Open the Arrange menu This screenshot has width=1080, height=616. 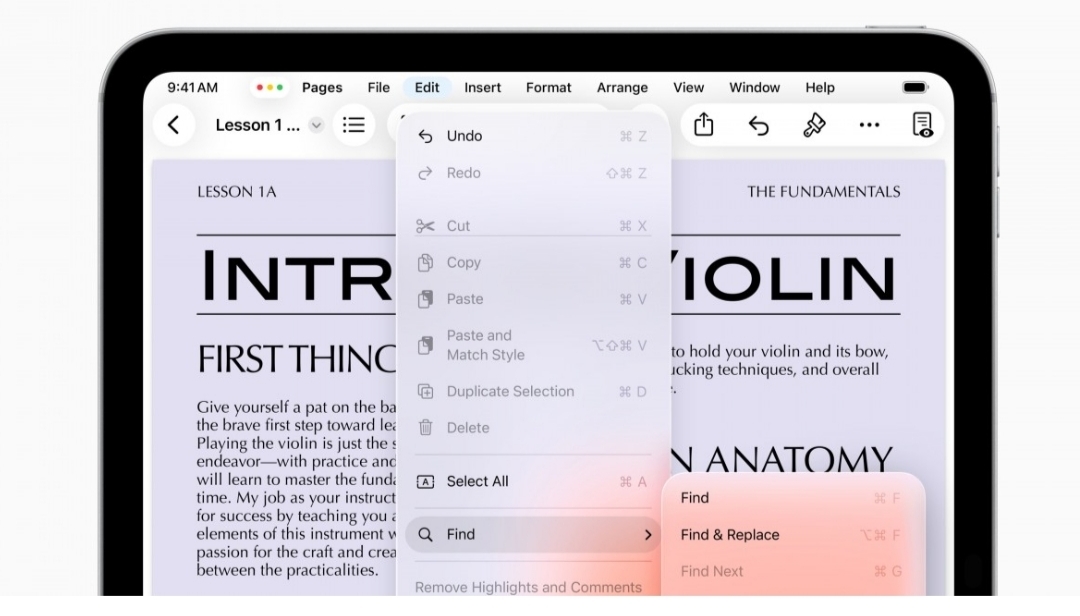(622, 88)
